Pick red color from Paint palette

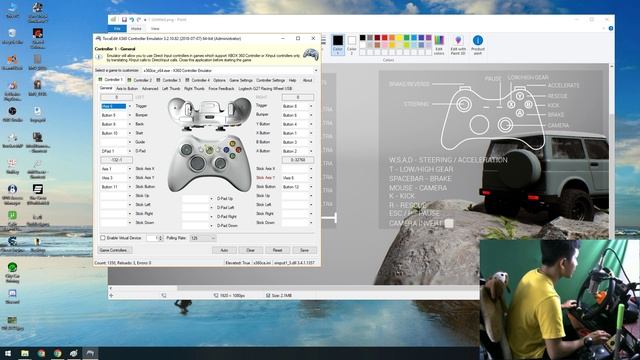[x=384, y=38]
